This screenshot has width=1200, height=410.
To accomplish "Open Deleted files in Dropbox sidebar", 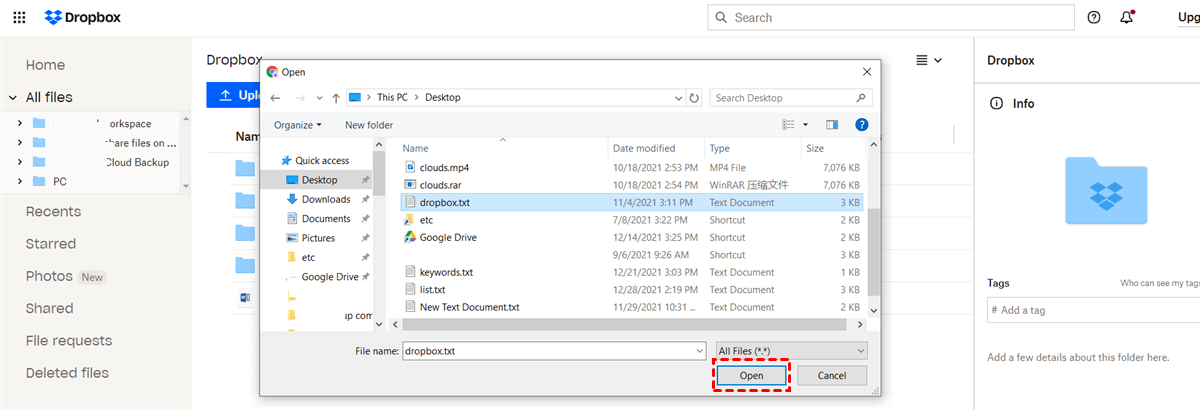I will pos(67,373).
